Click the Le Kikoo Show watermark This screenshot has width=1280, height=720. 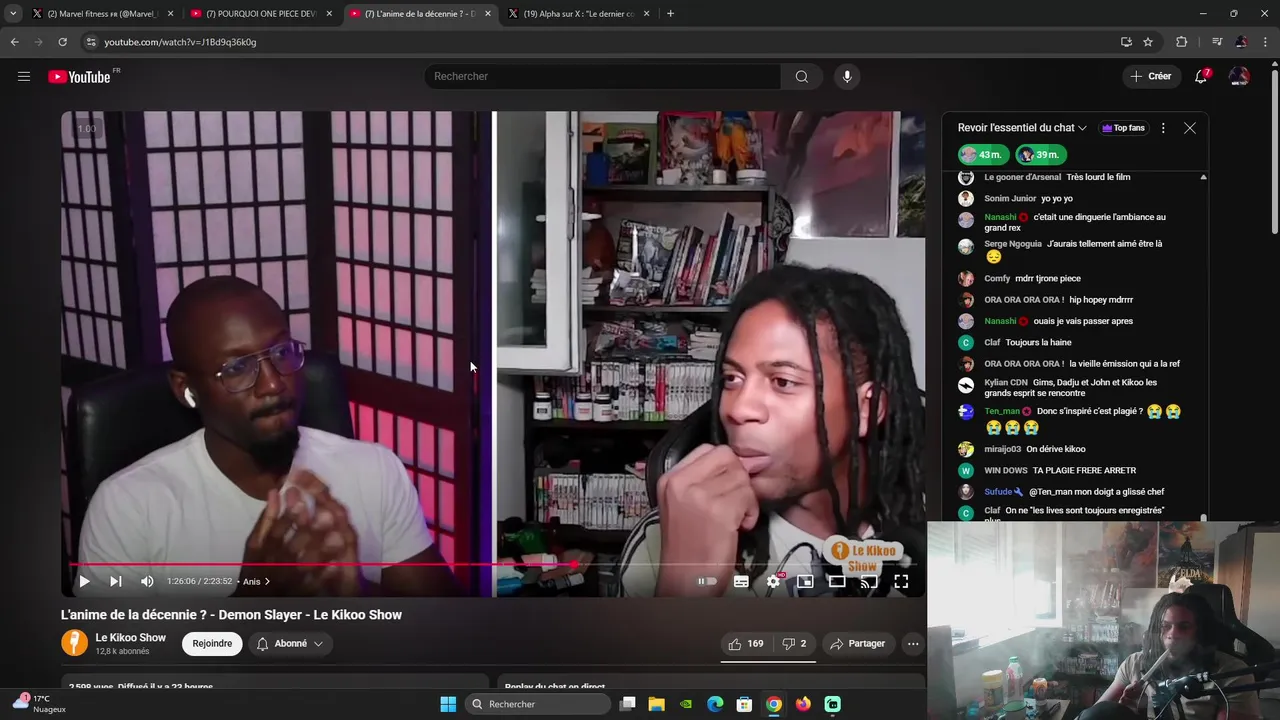tap(863, 557)
